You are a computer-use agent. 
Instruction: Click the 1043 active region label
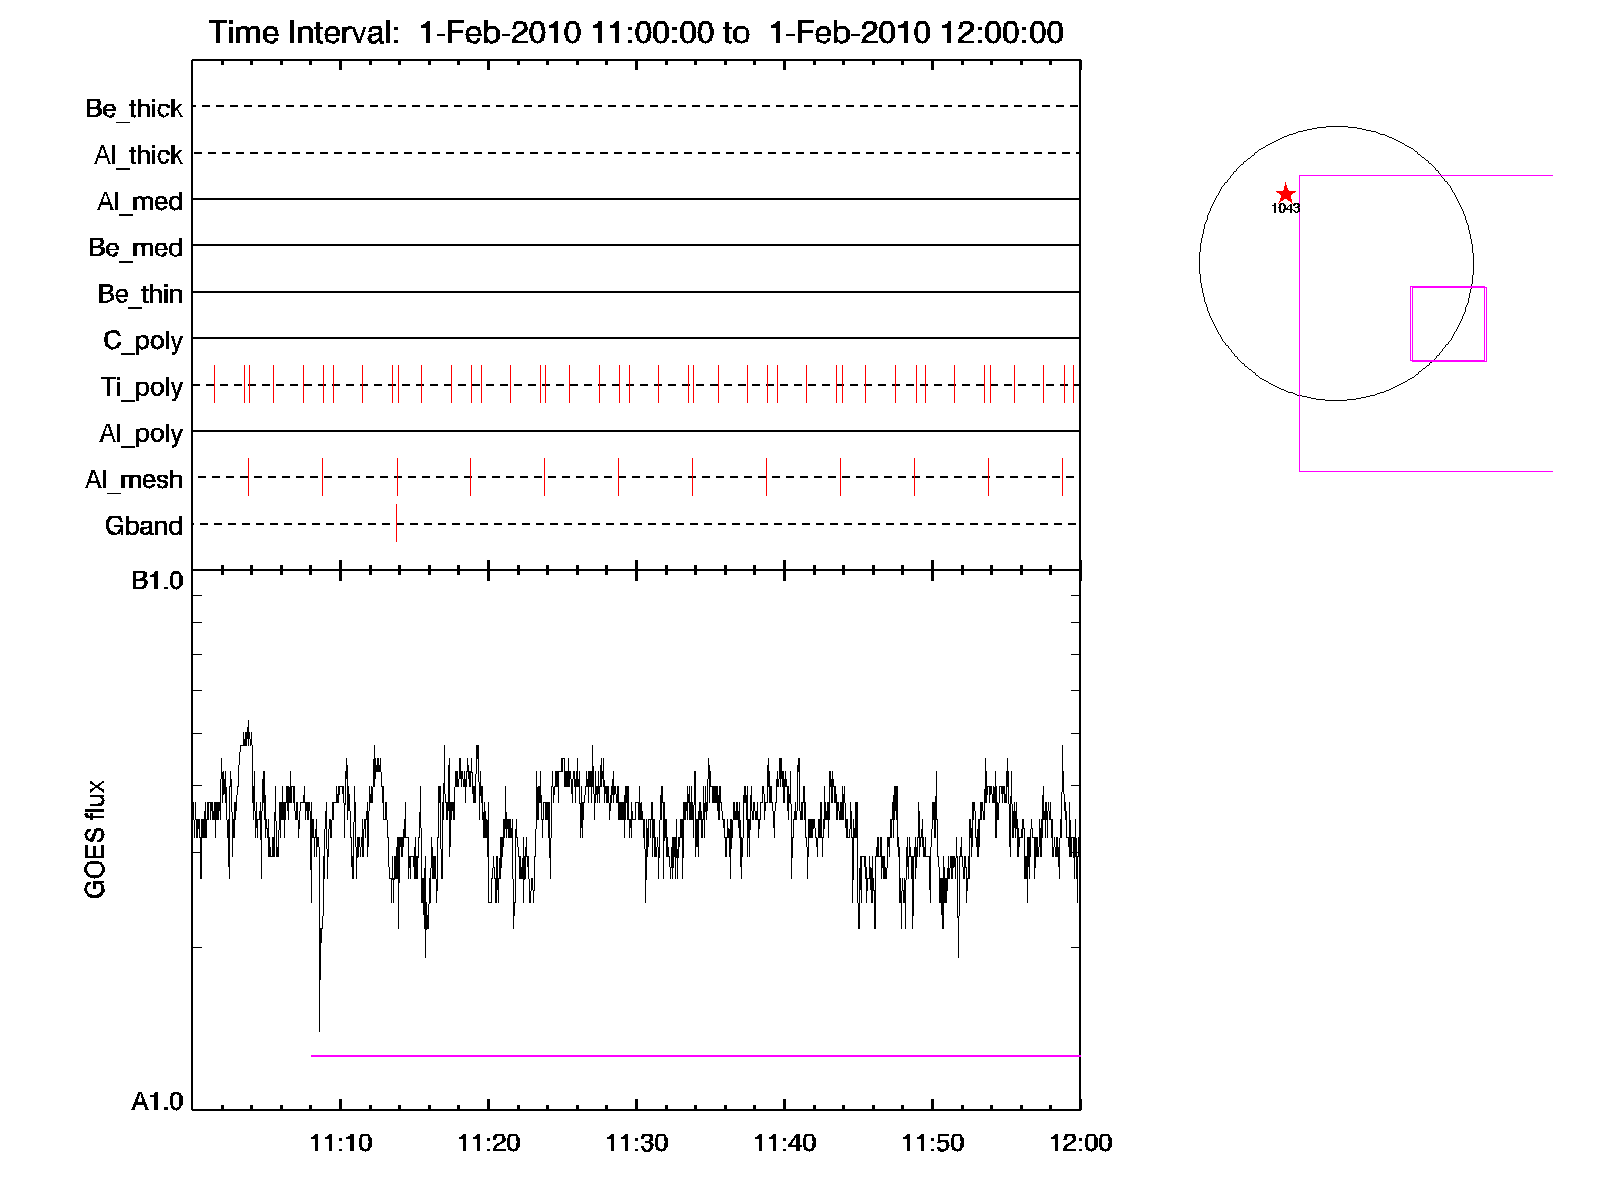pos(1286,209)
